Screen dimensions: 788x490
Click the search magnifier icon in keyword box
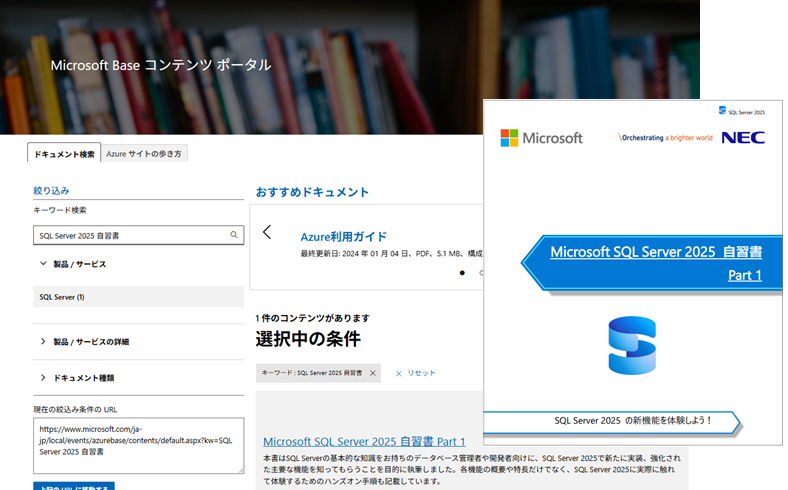(x=234, y=235)
